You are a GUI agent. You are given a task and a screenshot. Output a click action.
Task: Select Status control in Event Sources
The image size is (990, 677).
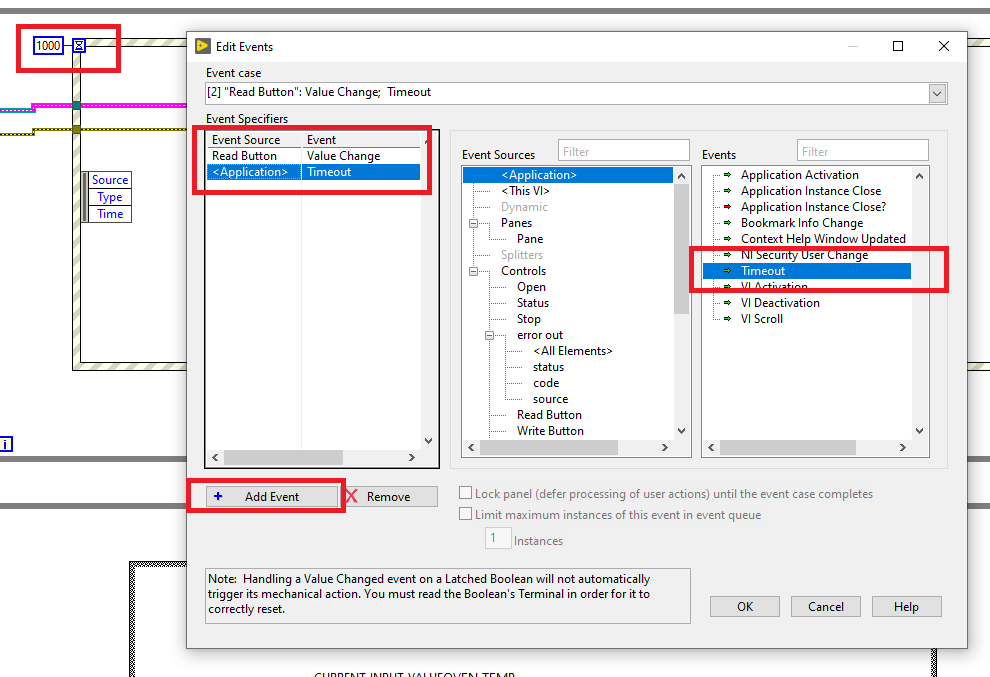point(533,303)
